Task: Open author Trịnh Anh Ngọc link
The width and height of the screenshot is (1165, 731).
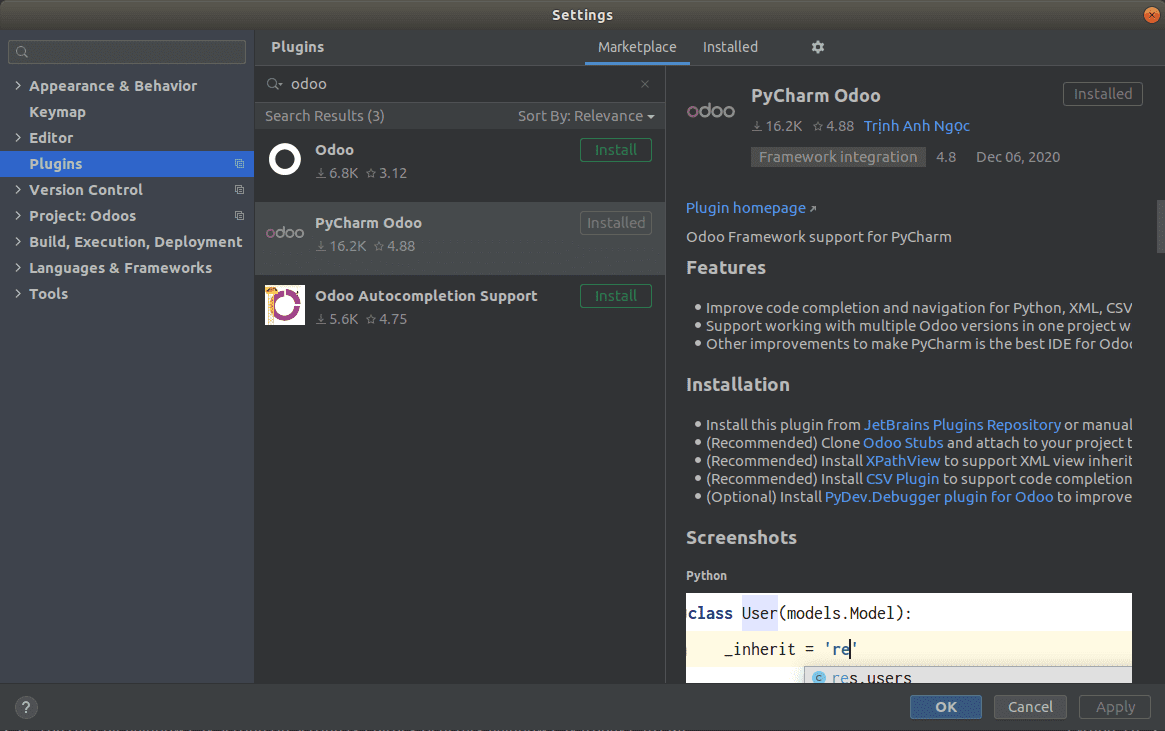Action: click(x=917, y=126)
